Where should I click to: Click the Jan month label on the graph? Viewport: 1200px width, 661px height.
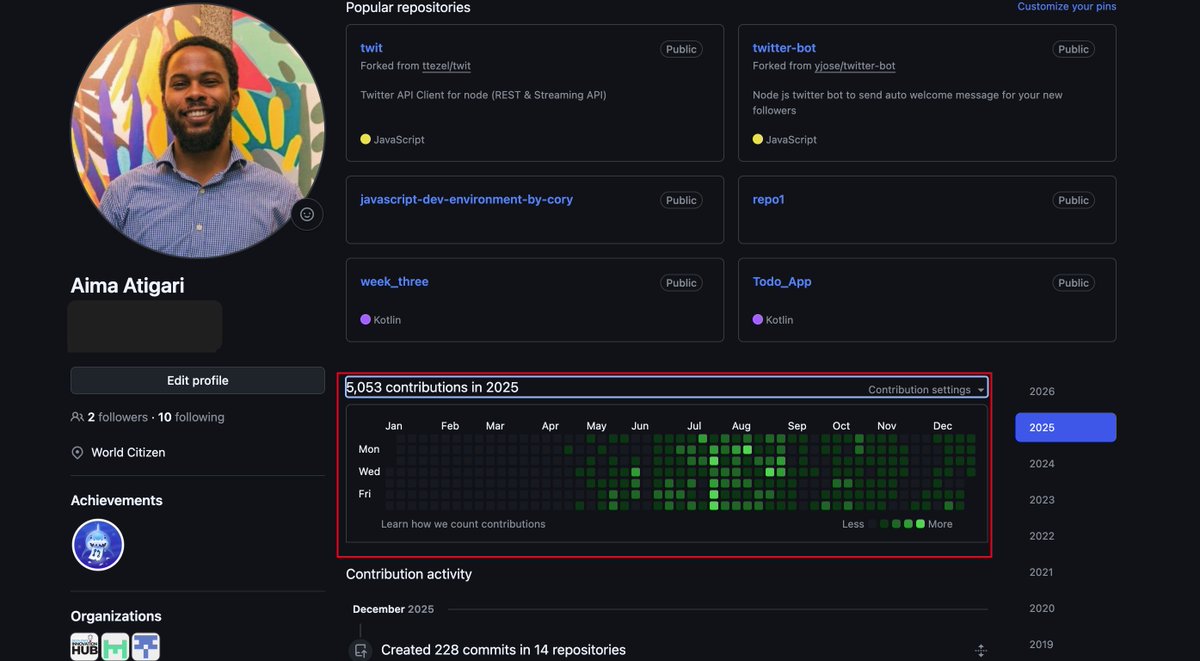click(x=394, y=426)
